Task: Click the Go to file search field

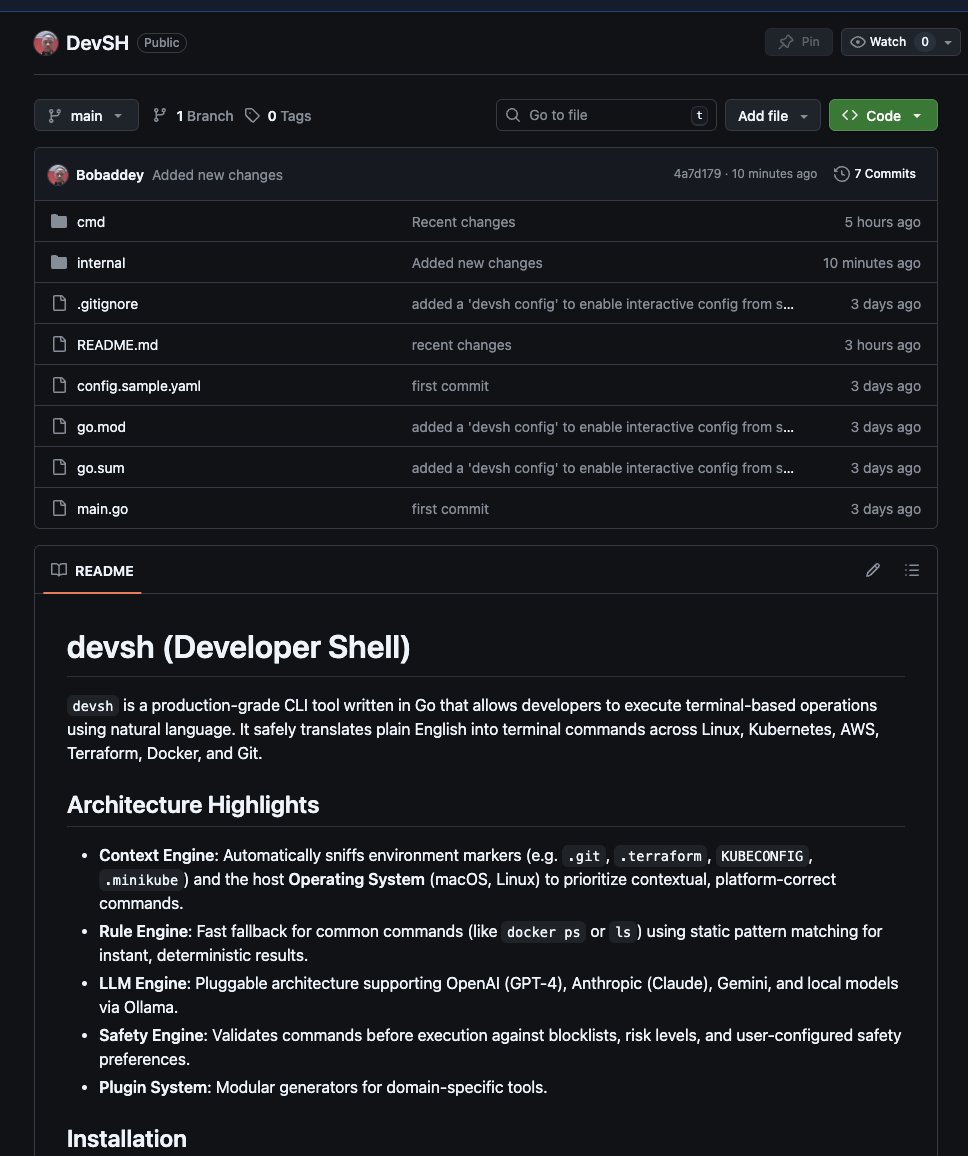Action: [606, 115]
